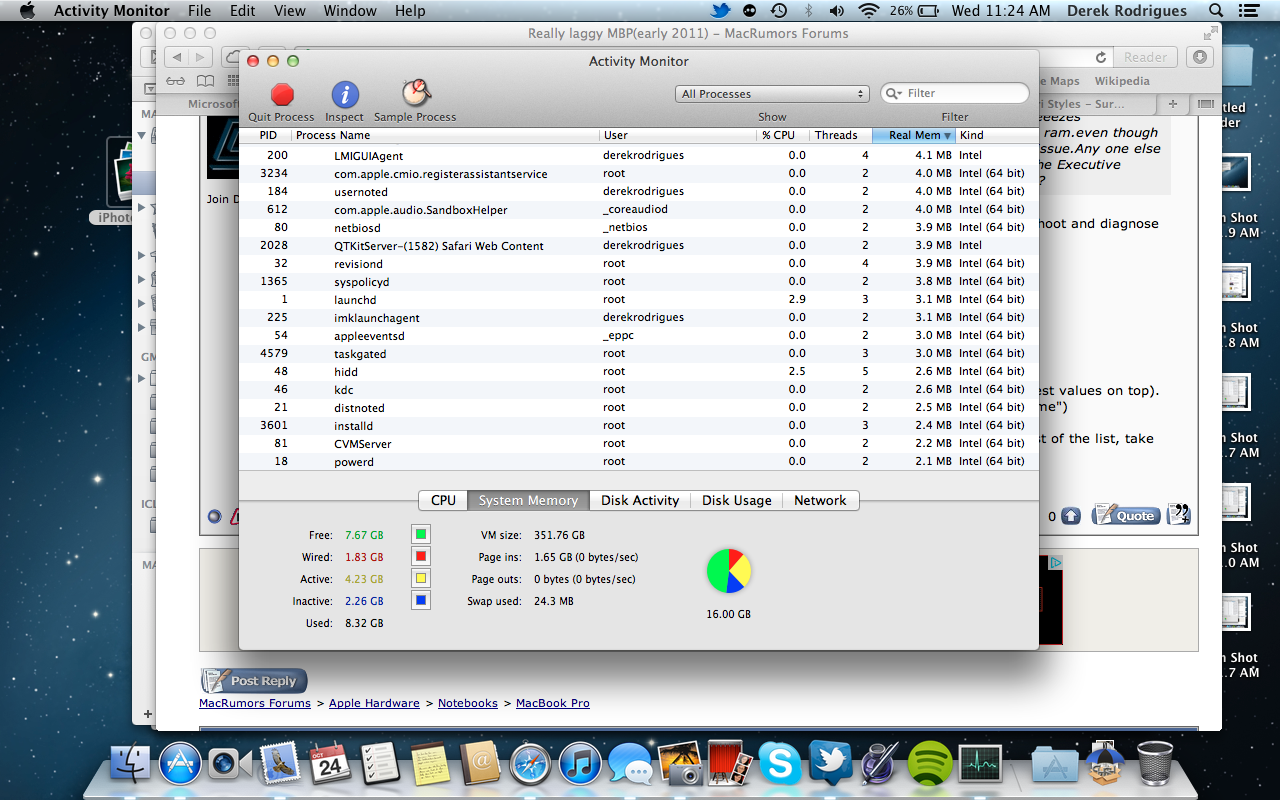This screenshot has height=800, width=1280.
Task: Launch Reminders checklist icon in Dock
Action: [x=380, y=766]
